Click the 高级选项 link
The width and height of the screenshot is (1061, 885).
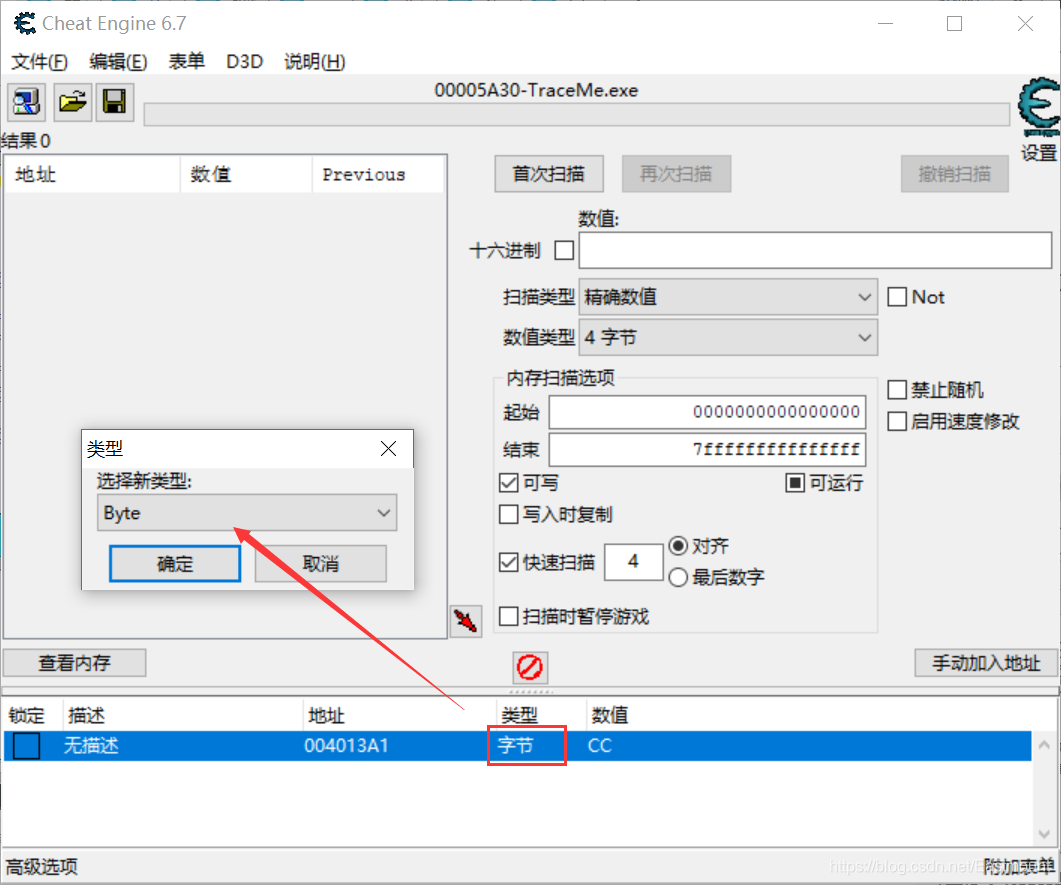(42, 867)
